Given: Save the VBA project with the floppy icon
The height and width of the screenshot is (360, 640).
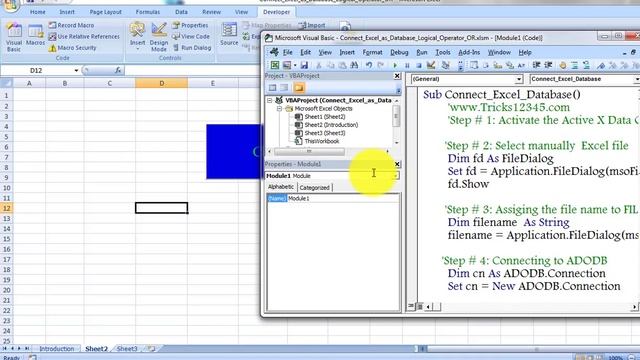Looking at the screenshot, I should click(x=304, y=65).
